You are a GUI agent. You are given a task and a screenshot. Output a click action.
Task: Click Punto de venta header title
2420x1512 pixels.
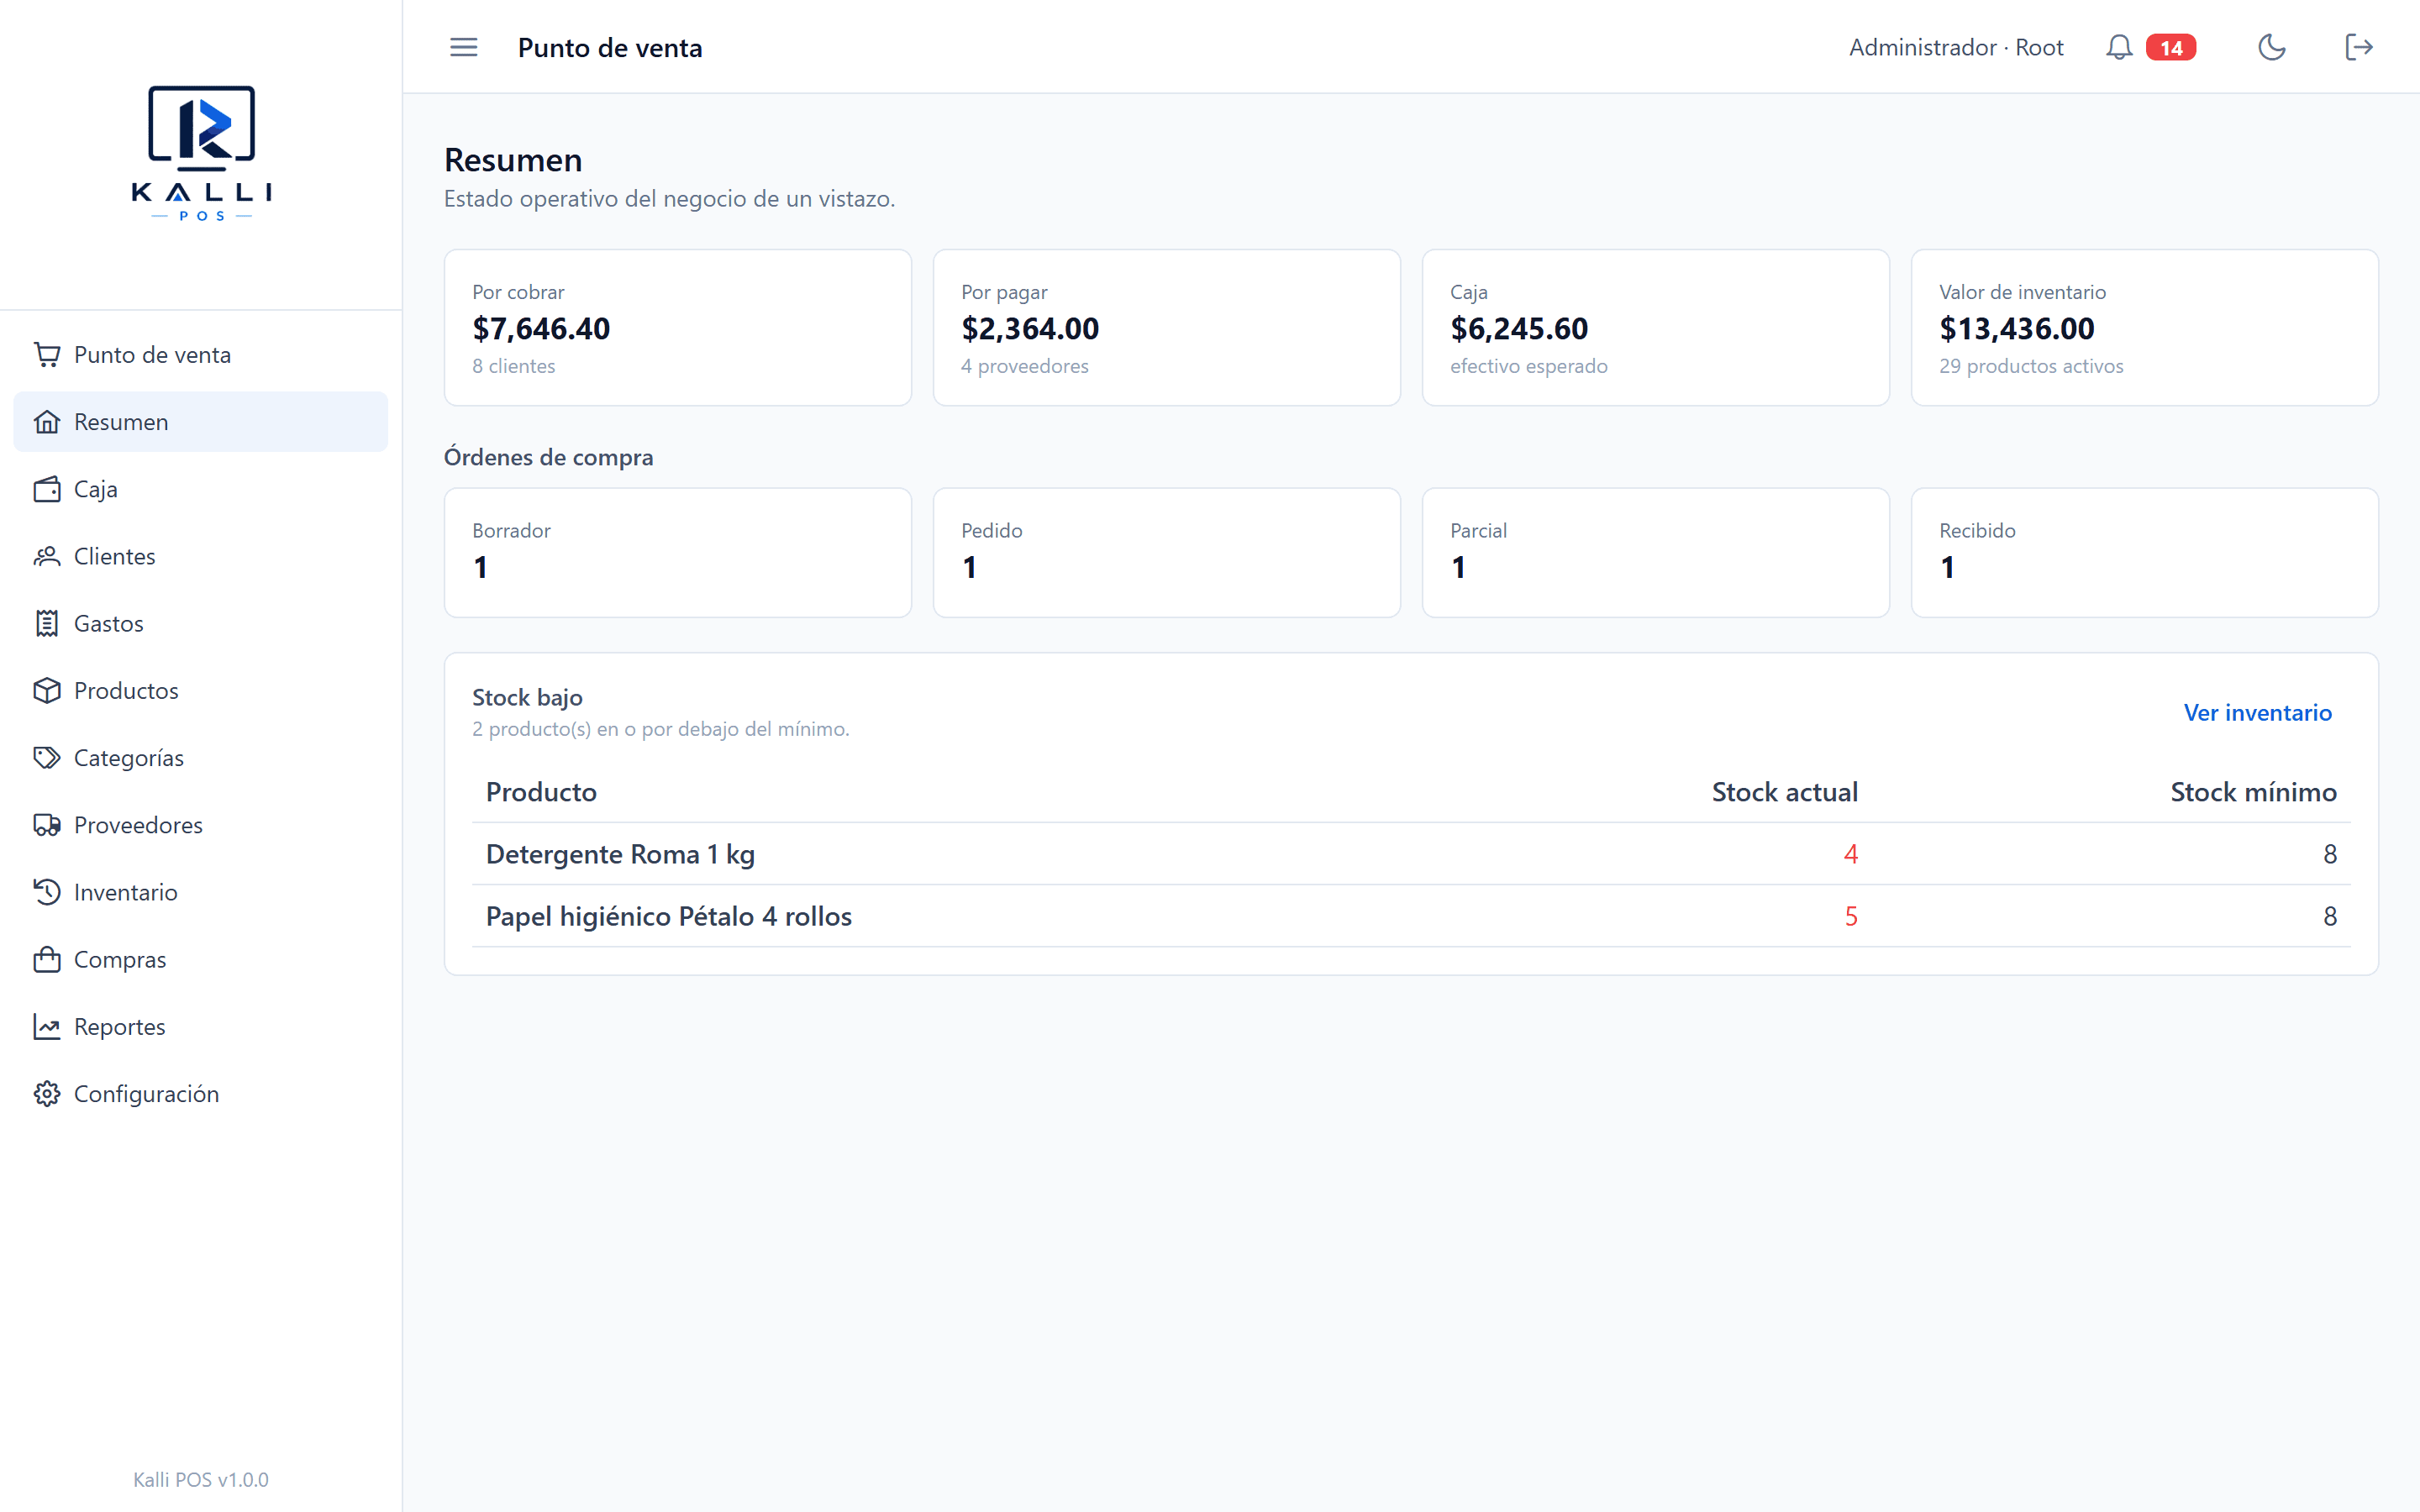pyautogui.click(x=609, y=47)
